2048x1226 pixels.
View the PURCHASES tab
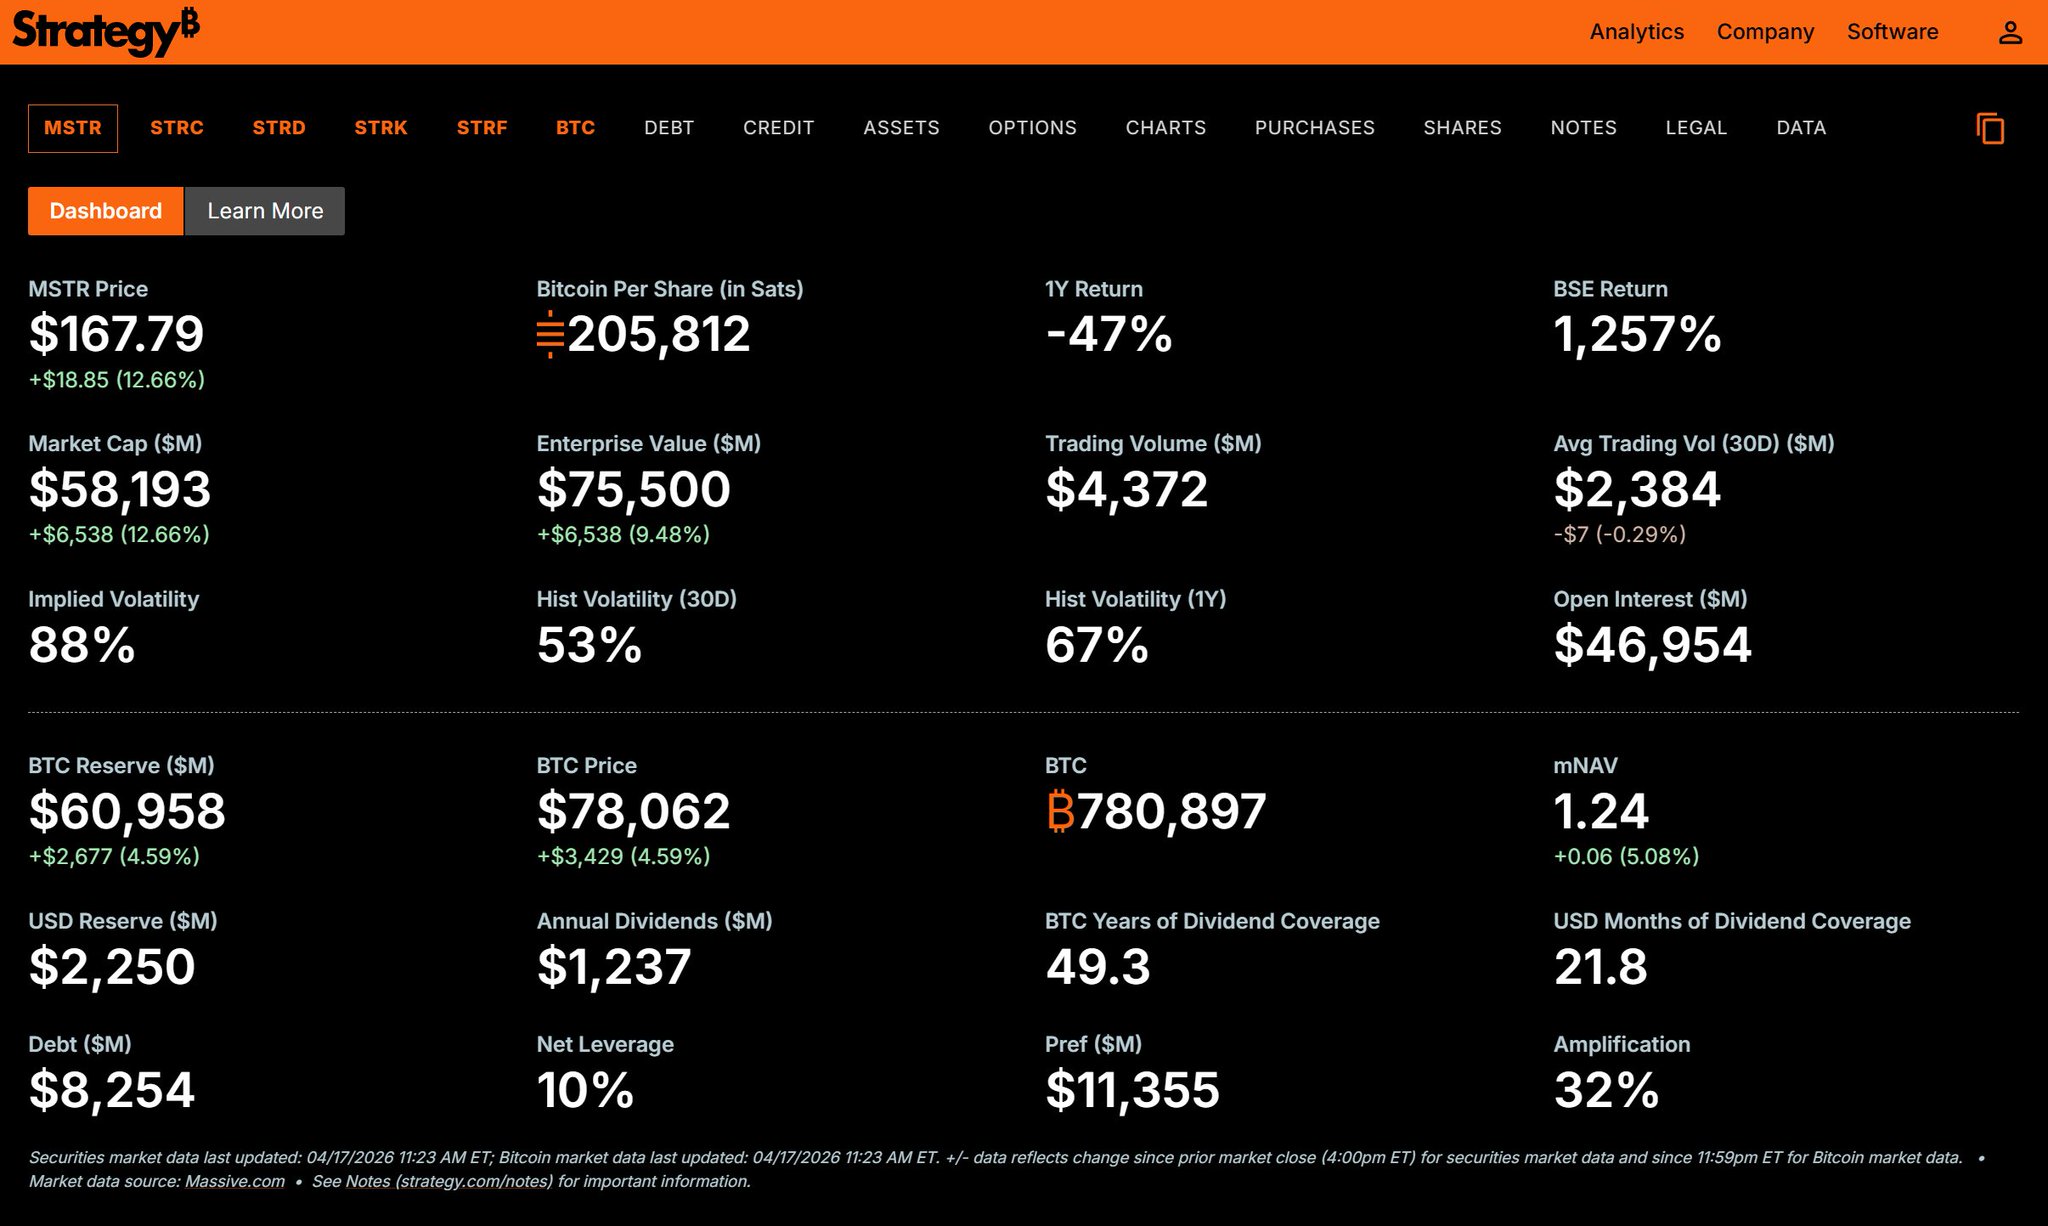click(1314, 128)
